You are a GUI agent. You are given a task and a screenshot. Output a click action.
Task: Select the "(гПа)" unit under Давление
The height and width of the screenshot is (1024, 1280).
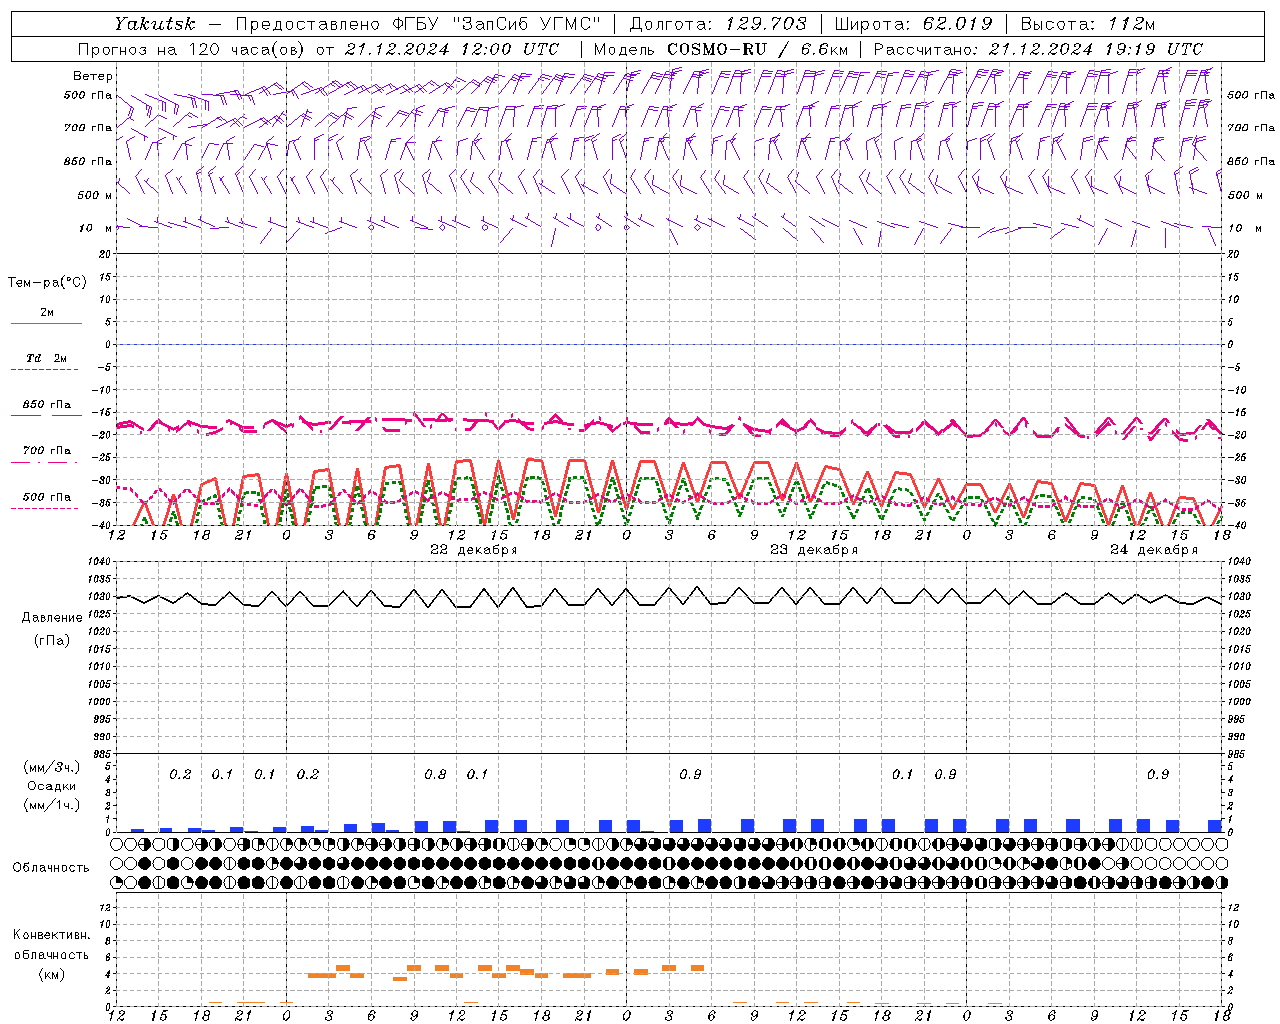(52, 640)
